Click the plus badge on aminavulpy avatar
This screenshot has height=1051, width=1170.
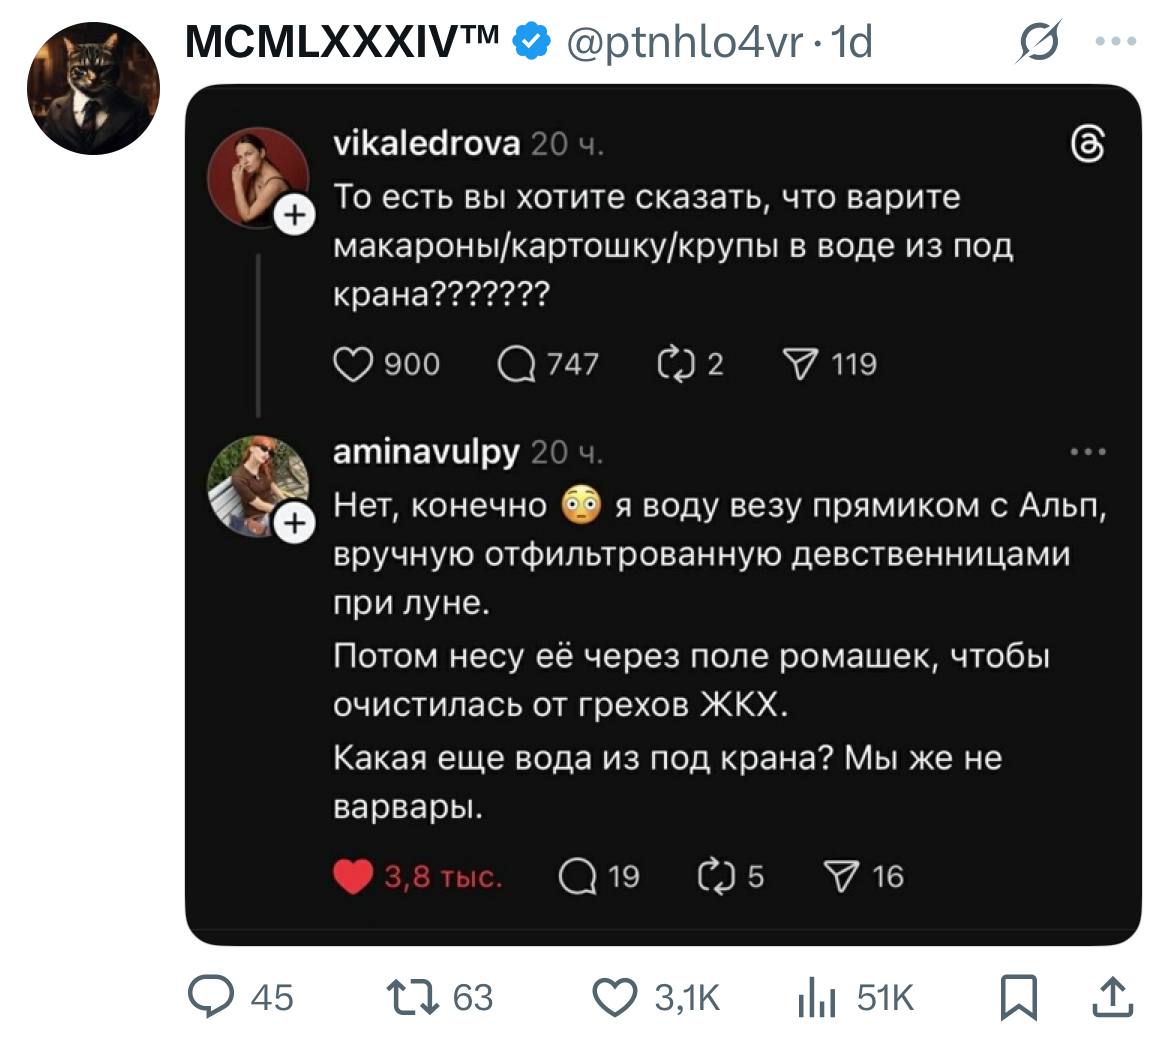tap(294, 522)
